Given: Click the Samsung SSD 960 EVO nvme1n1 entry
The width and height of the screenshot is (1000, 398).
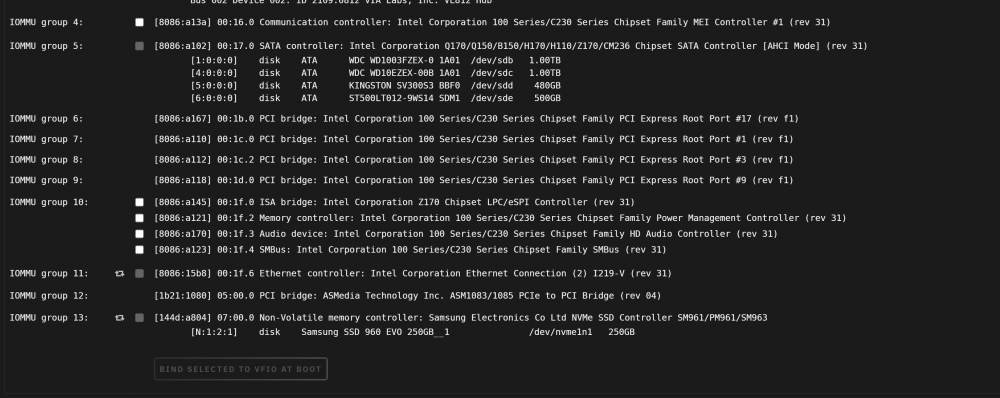Looking at the screenshot, I should pyautogui.click(x=413, y=332).
